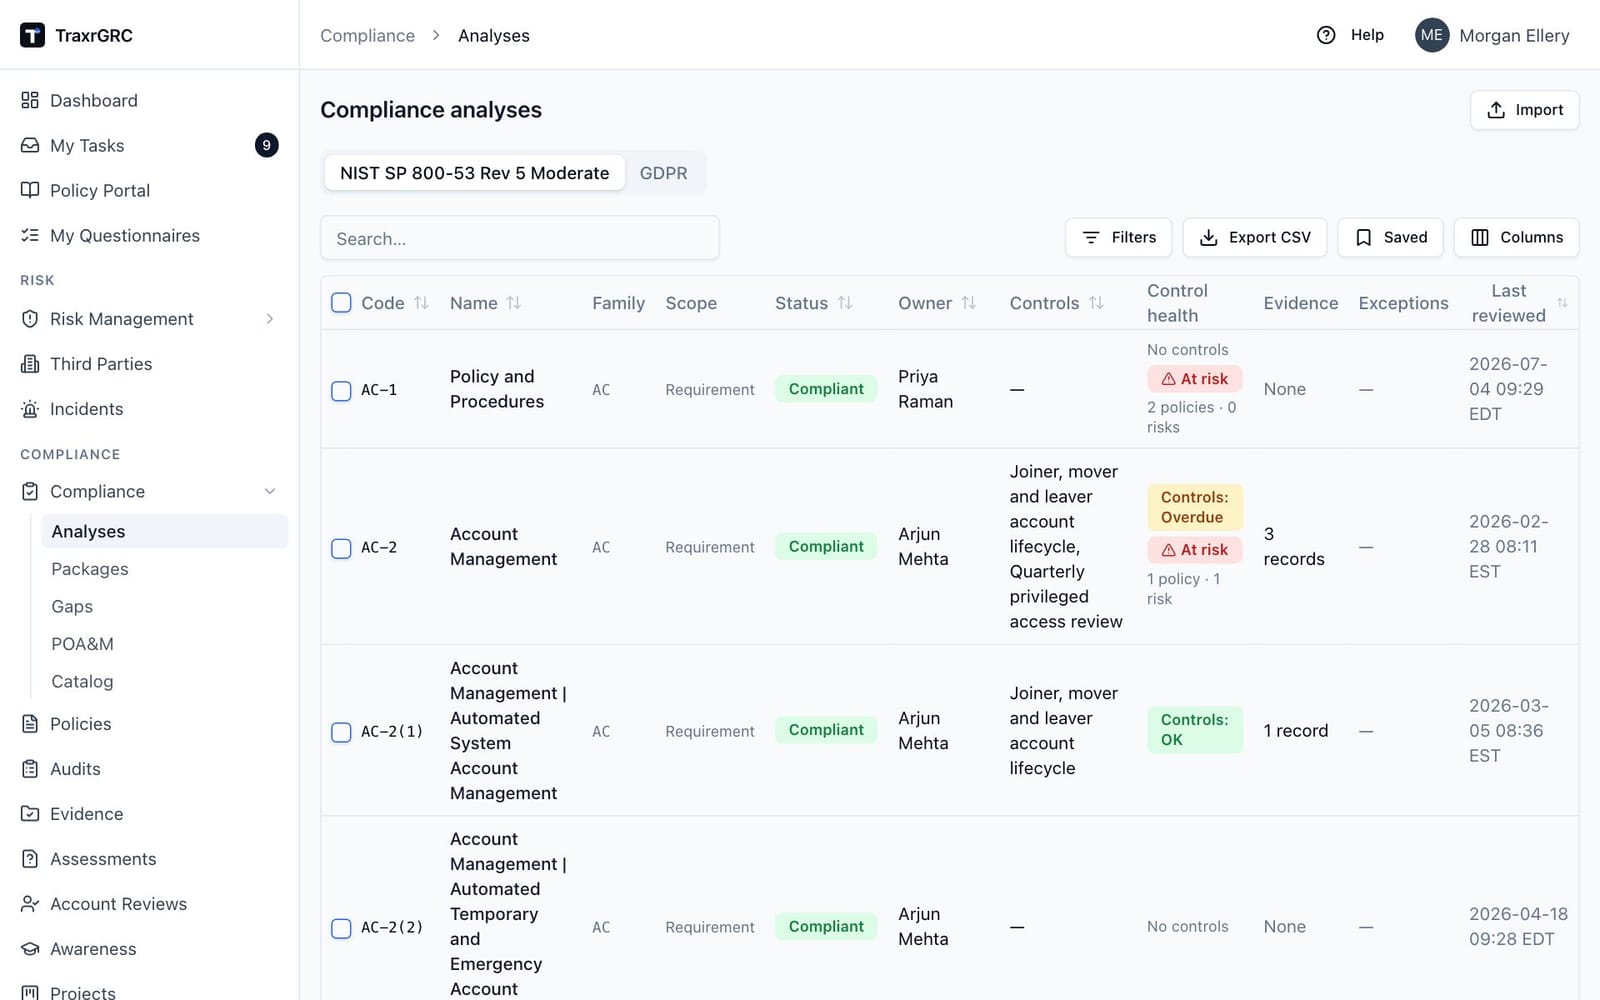Screen dimensions: 1600x1000
Task: Switch to the GDPR tab
Action: pos(664,173)
